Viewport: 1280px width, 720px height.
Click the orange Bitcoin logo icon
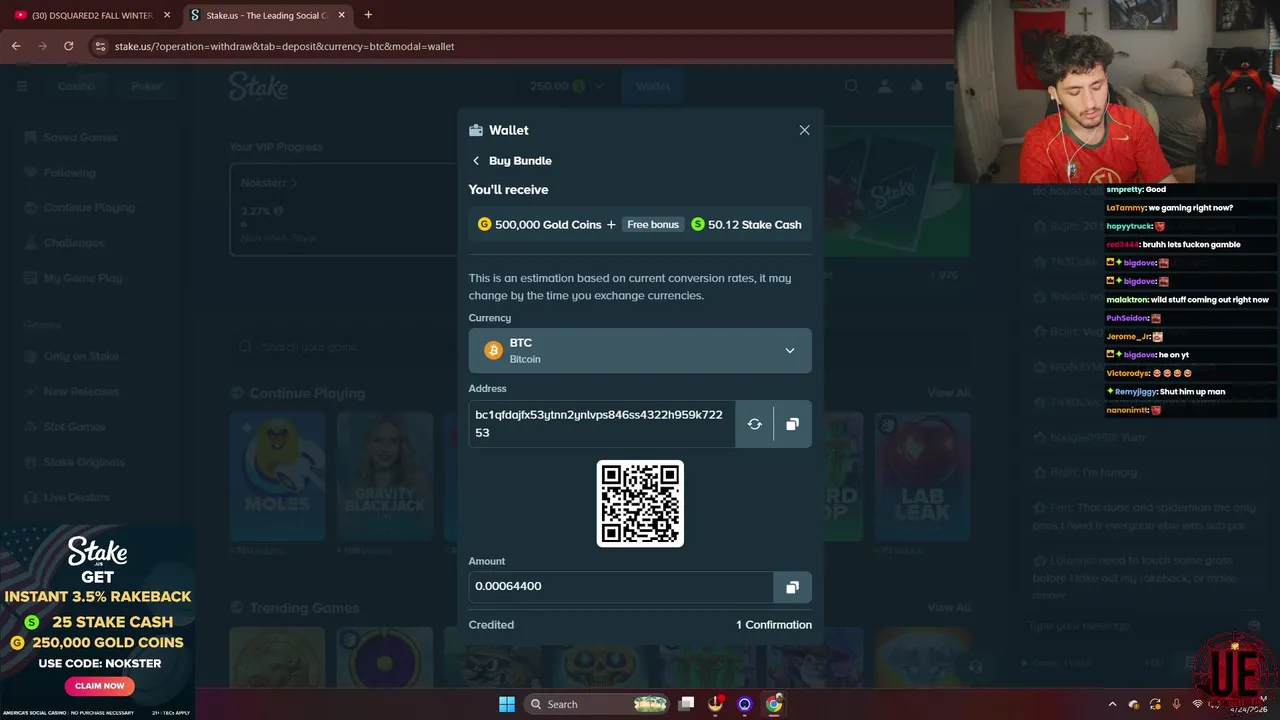click(x=493, y=350)
